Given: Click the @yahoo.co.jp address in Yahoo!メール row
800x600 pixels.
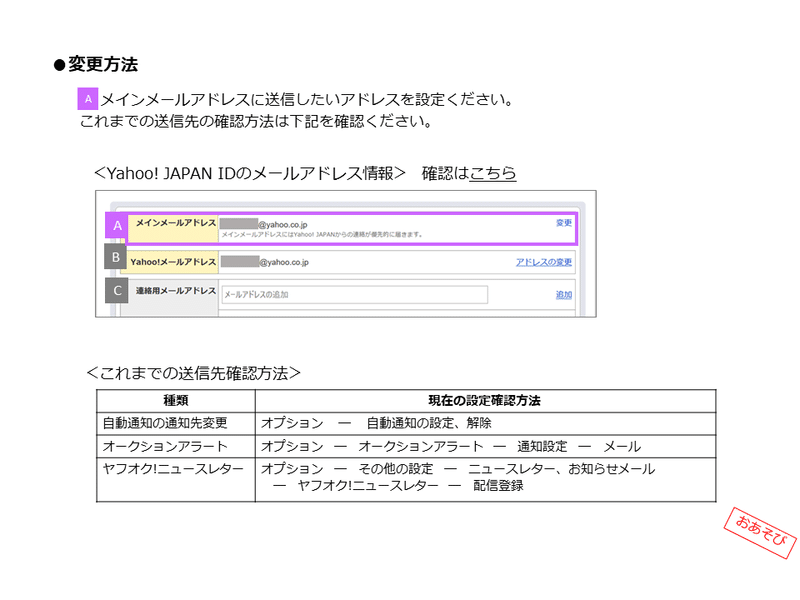Looking at the screenshot, I should tap(265, 262).
